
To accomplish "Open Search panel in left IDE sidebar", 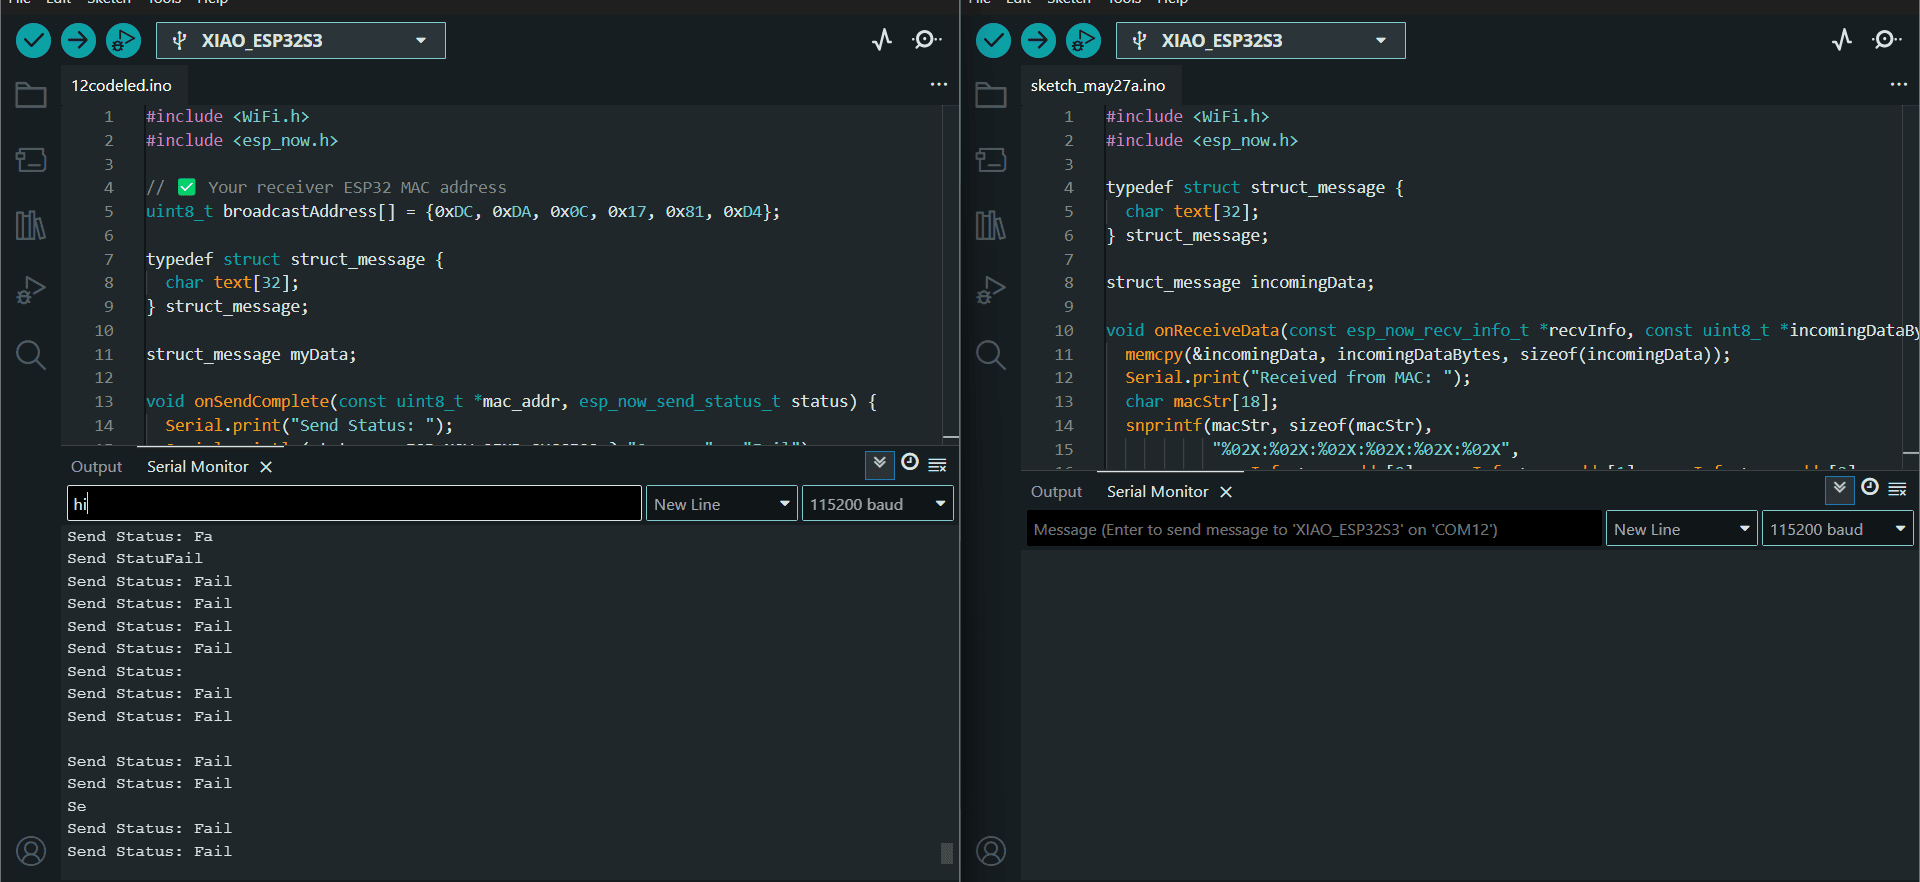I will tap(31, 355).
